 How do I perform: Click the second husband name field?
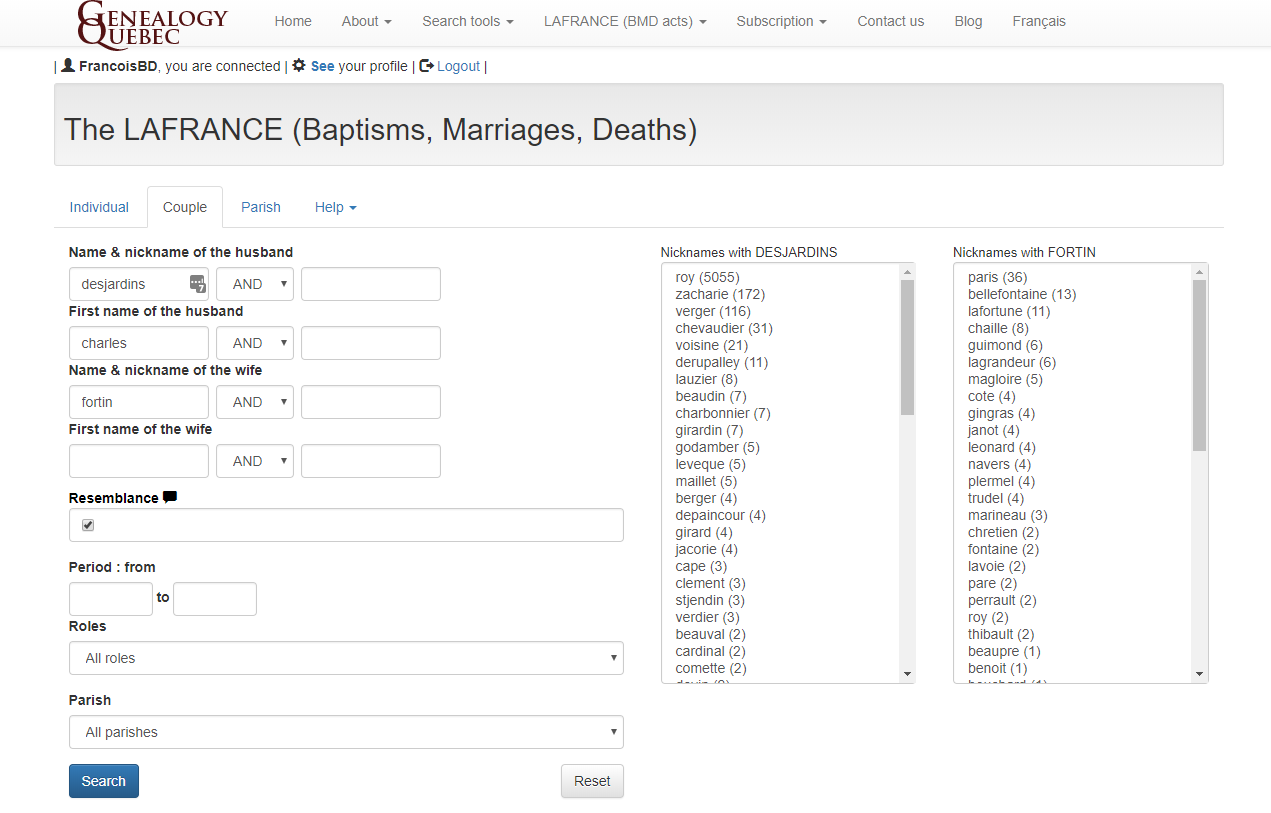371,284
